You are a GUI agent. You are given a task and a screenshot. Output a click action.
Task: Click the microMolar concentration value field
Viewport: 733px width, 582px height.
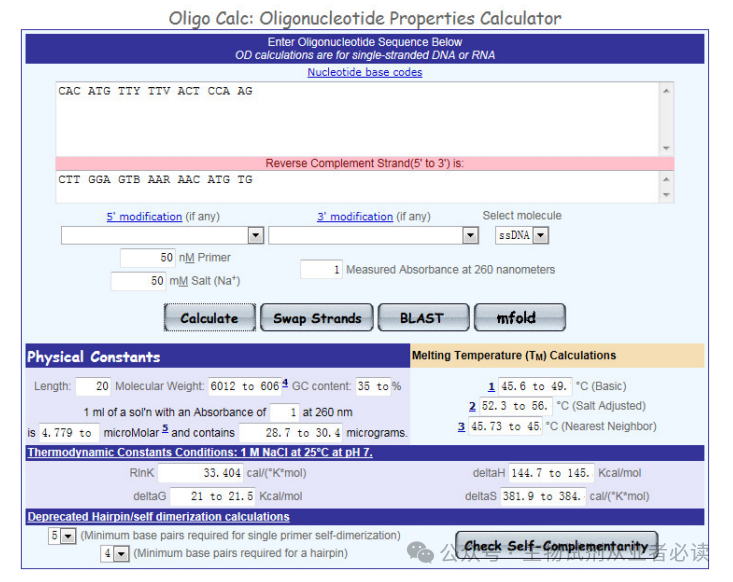pos(69,433)
